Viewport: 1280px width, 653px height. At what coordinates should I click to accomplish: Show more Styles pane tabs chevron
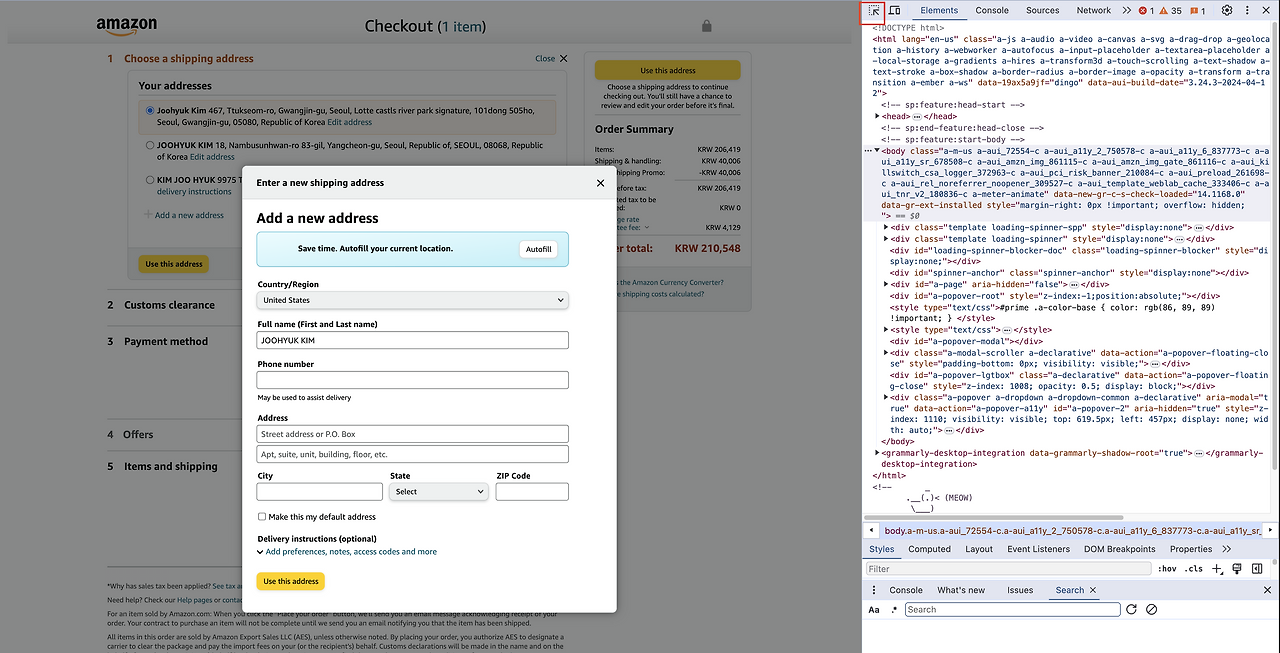click(x=1227, y=549)
